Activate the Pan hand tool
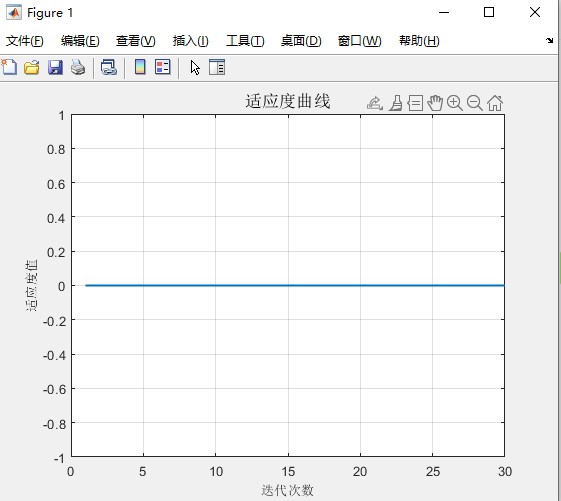 435,103
